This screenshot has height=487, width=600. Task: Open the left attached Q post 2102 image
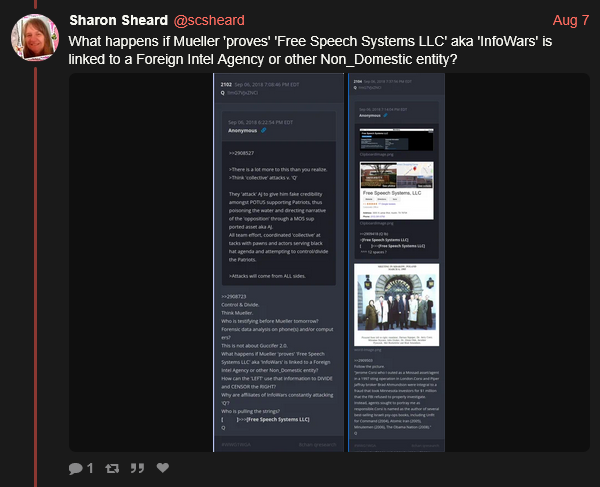pyautogui.click(x=279, y=262)
